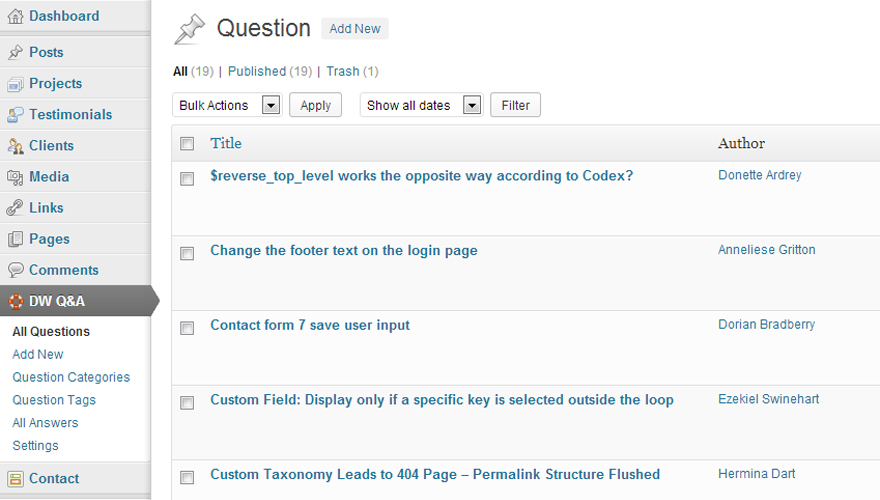880x500 pixels.
Task: Click the Contact form icon
Action: pyautogui.click(x=15, y=479)
